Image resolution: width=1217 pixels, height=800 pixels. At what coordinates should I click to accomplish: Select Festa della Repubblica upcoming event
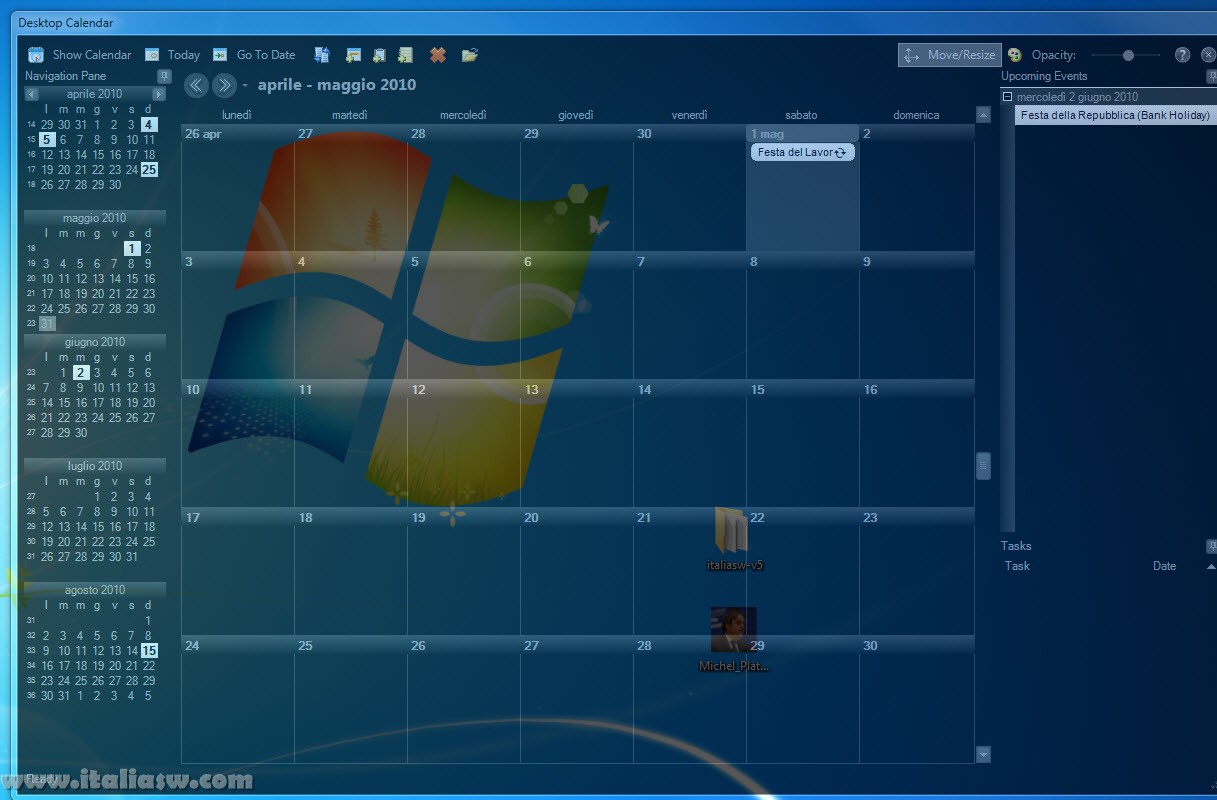pos(1115,115)
